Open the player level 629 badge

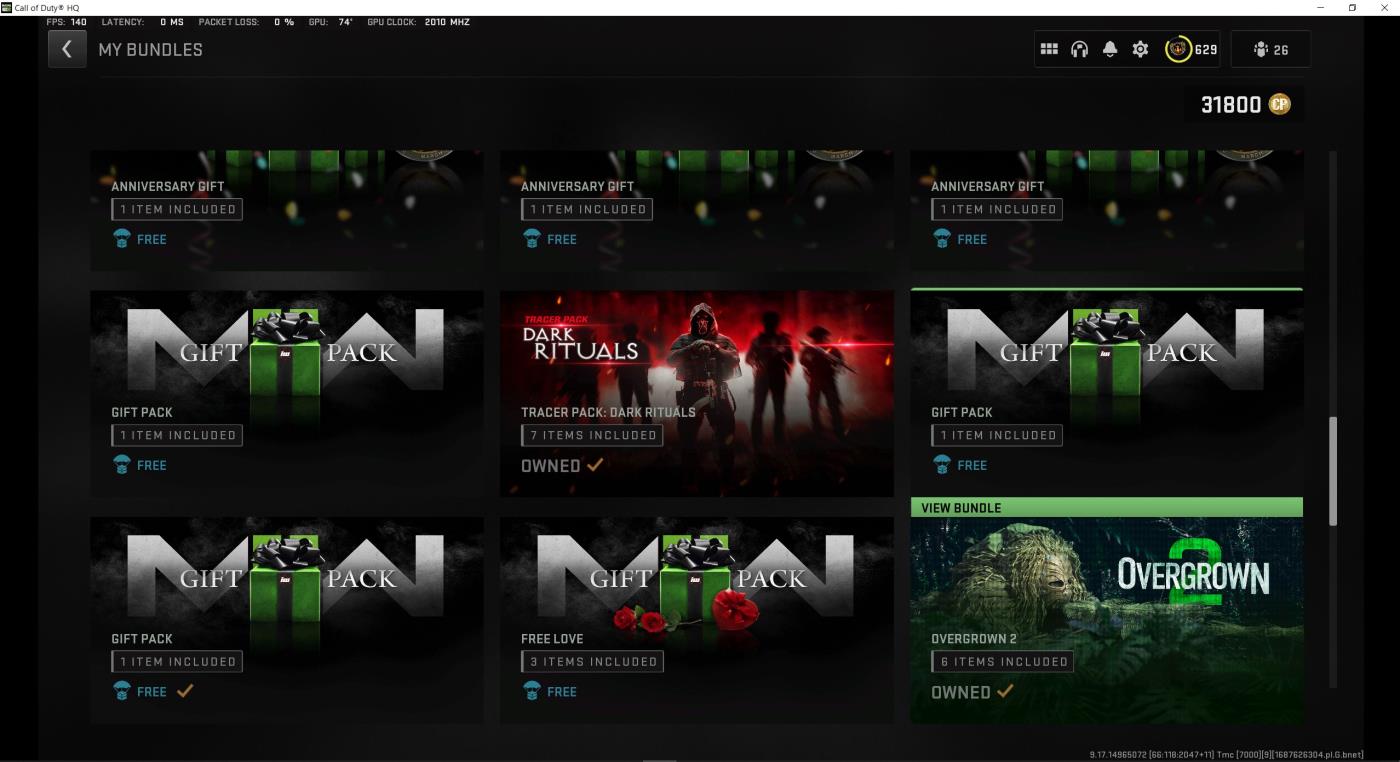pyautogui.click(x=1192, y=49)
